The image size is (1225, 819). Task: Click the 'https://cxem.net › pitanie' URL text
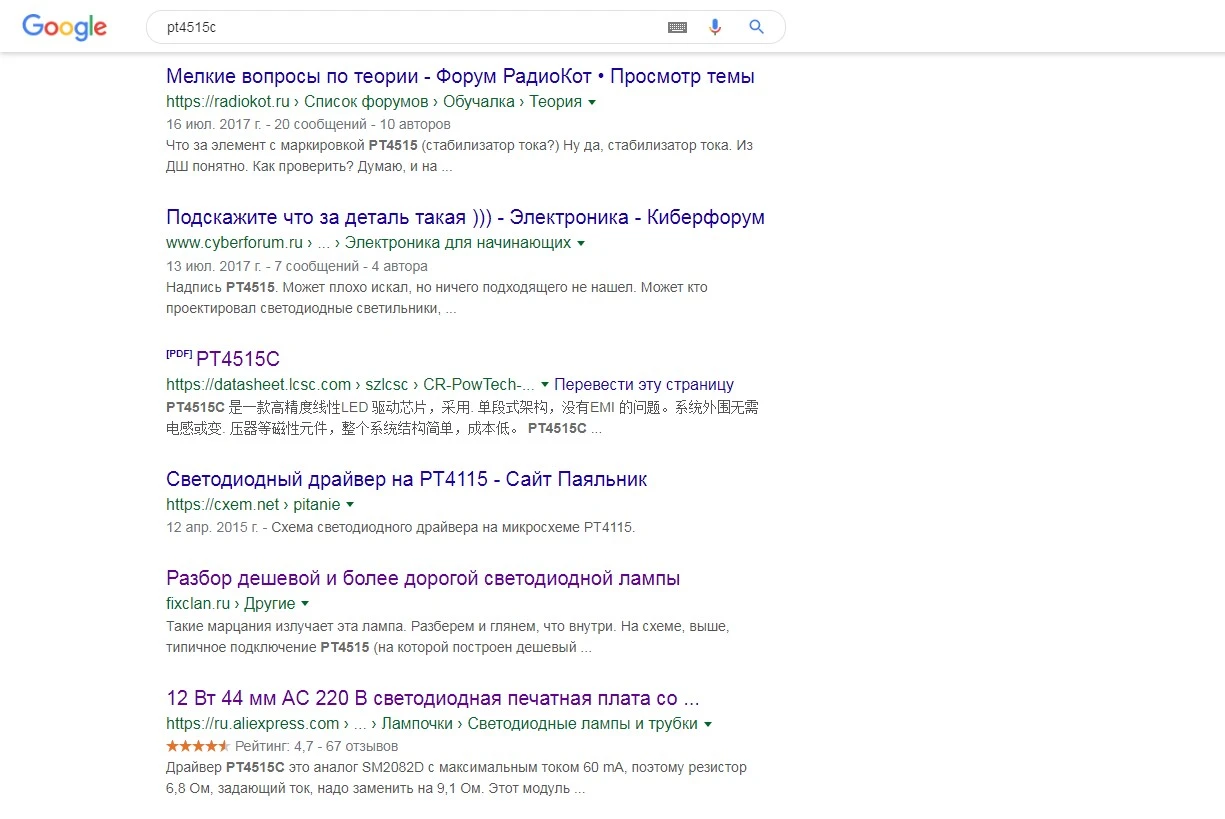(x=253, y=505)
